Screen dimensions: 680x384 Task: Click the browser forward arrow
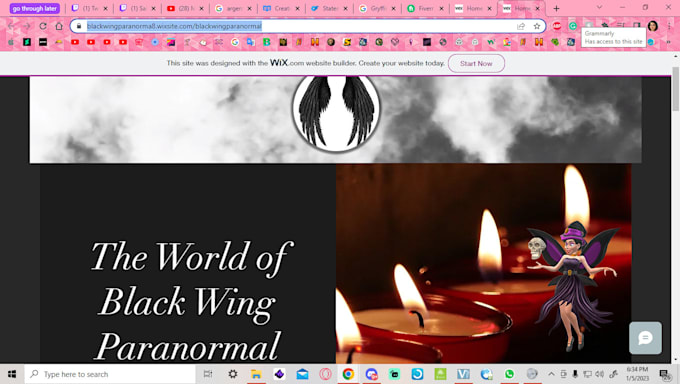(x=27, y=26)
